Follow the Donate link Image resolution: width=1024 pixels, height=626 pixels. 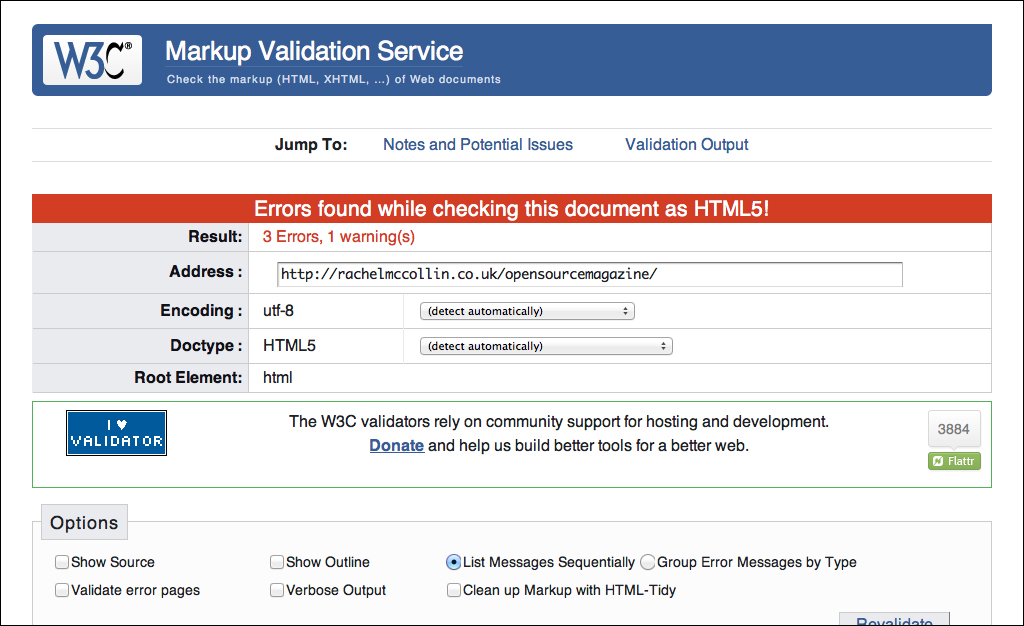pos(397,446)
